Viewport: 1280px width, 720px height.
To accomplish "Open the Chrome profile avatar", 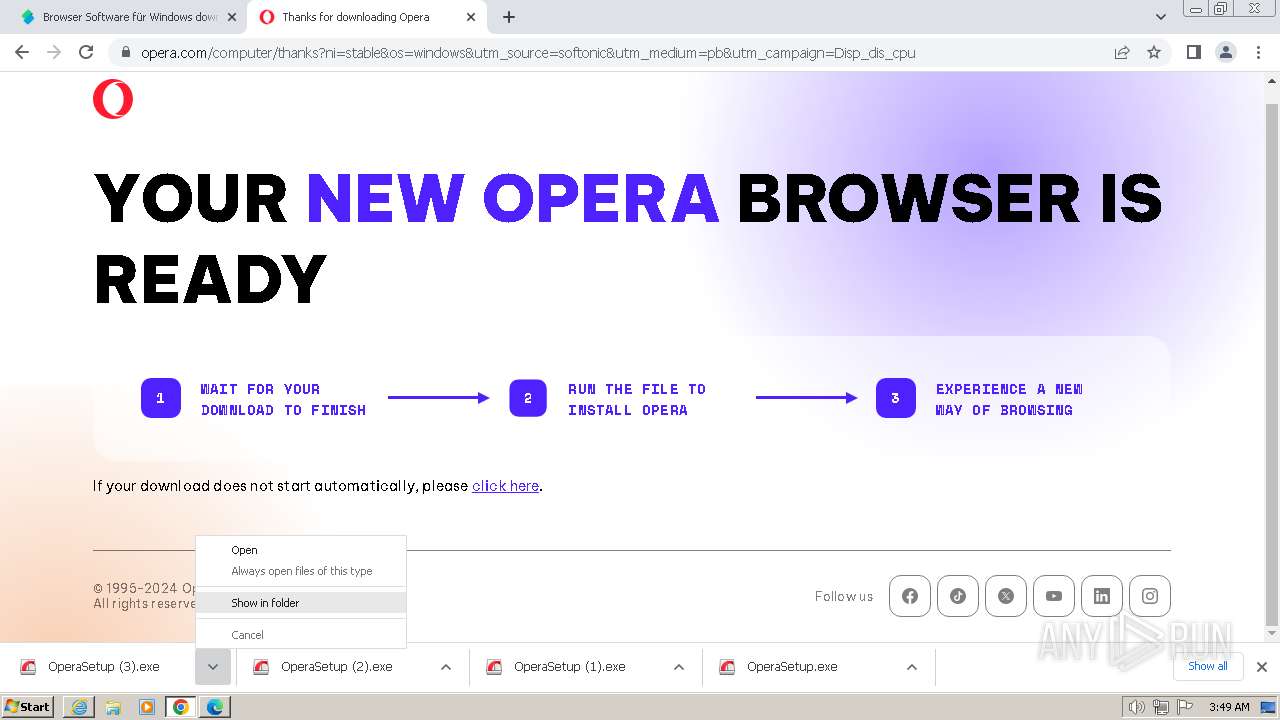I will pos(1225,52).
